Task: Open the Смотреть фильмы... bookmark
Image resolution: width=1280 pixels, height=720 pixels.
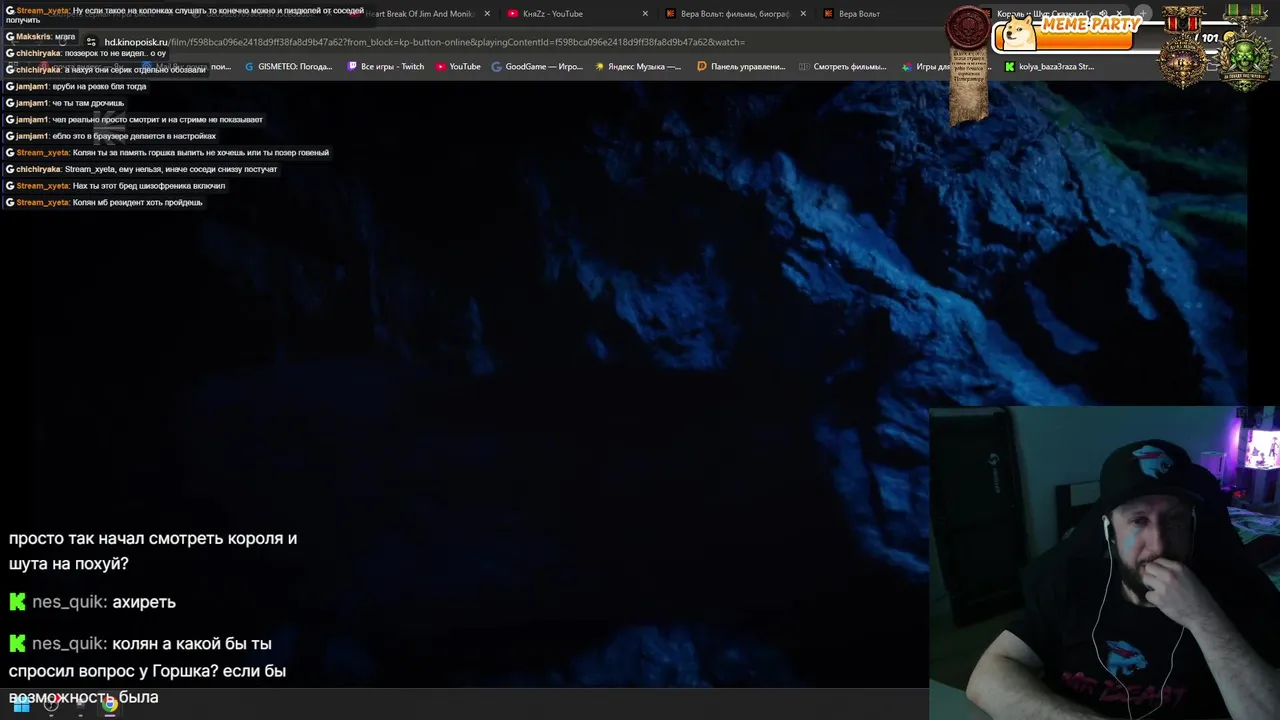Action: pos(842,67)
